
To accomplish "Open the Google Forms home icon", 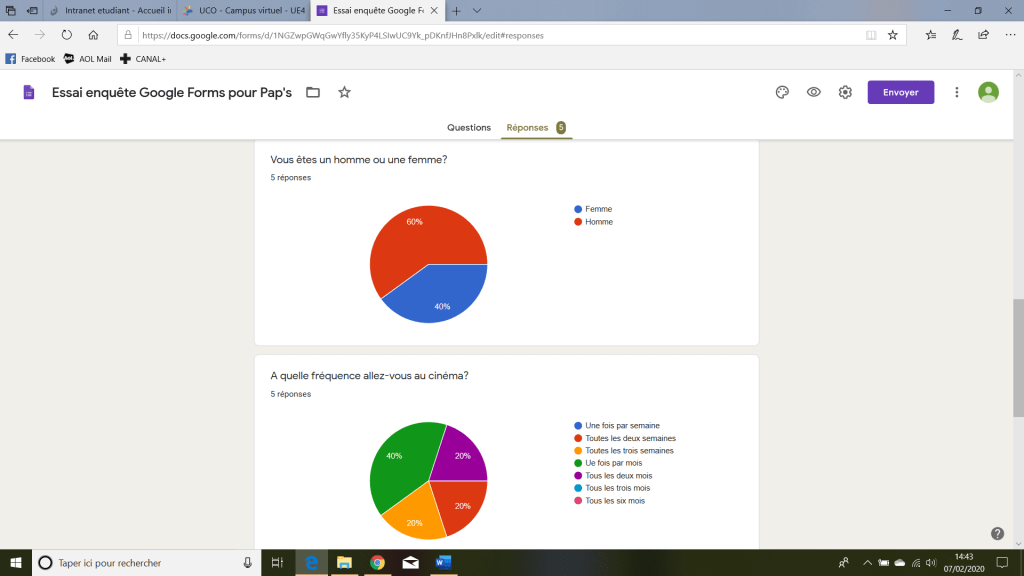I will tap(29, 92).
